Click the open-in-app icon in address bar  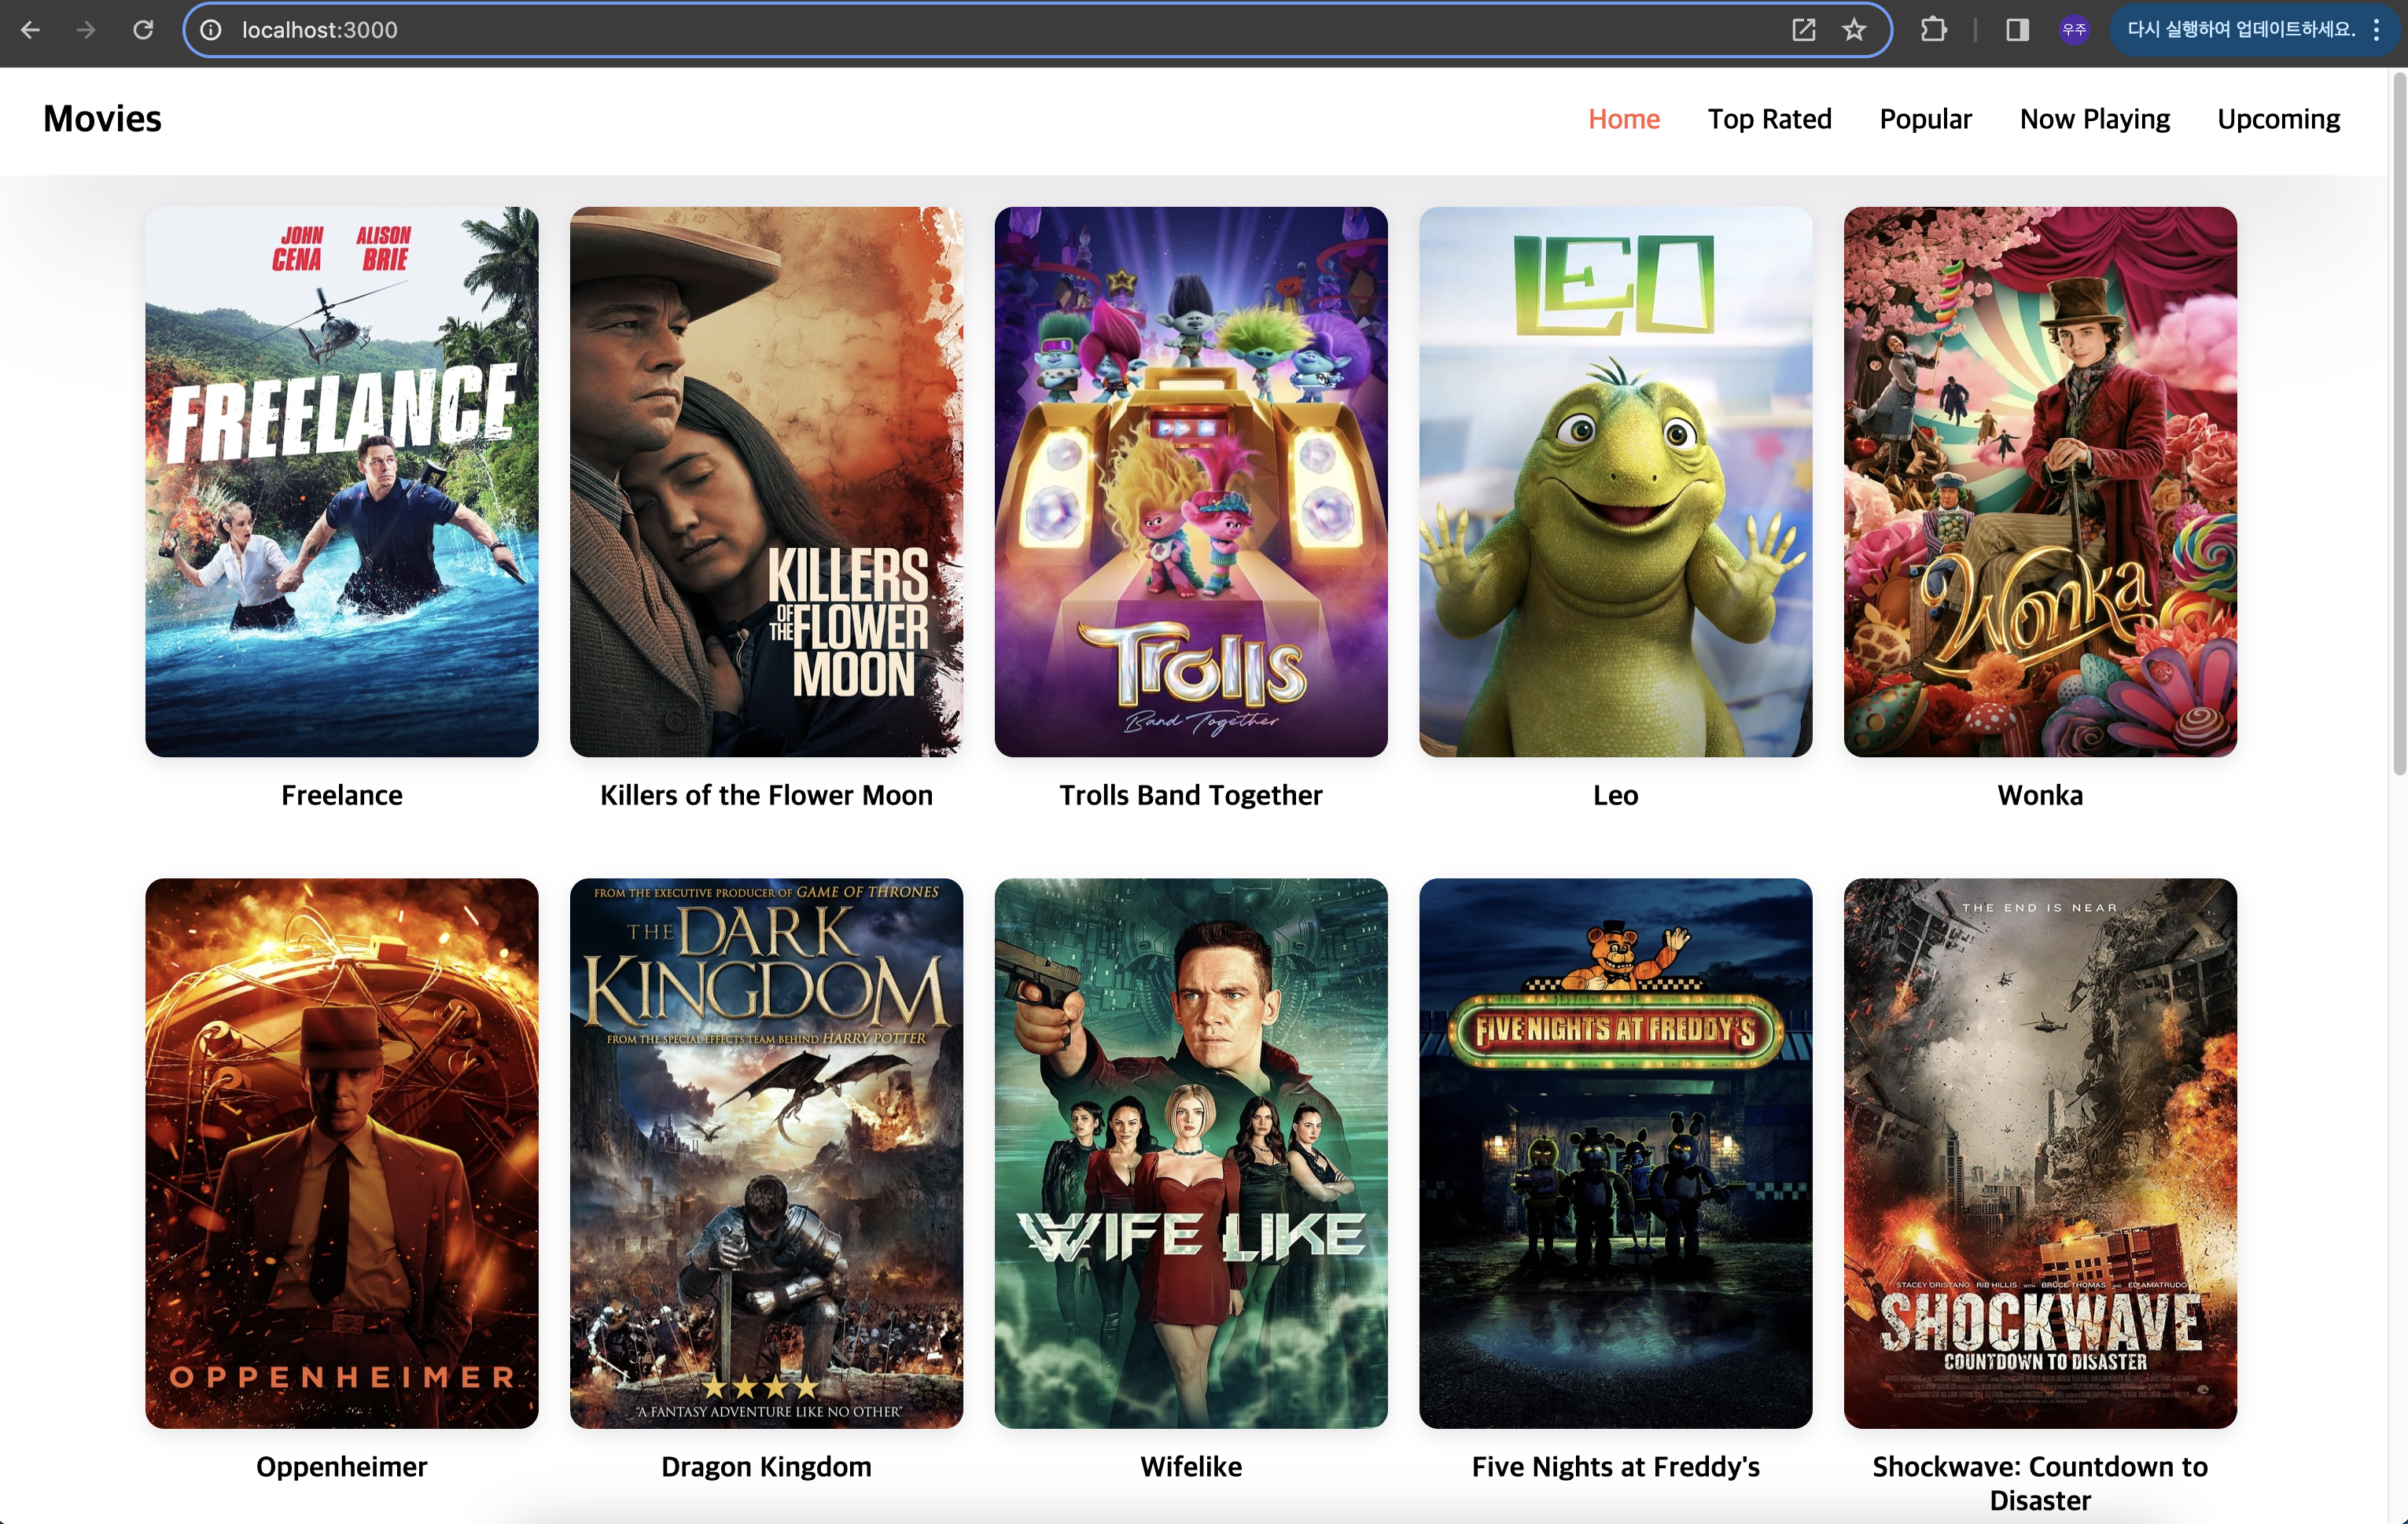click(x=1803, y=30)
